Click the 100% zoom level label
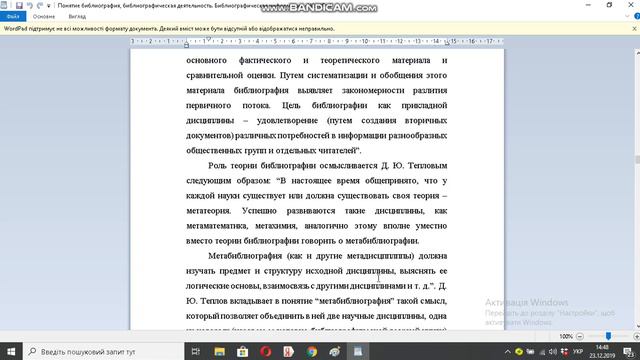Viewport: 640px width, 360px height. (x=566, y=336)
